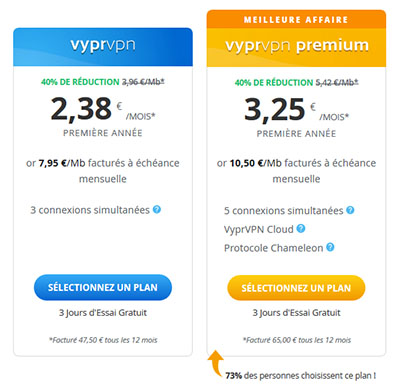The width and height of the screenshot is (400, 389).
Task: Click 3 Jours d'Essai Gratuit under premium plan
Action: click(296, 313)
